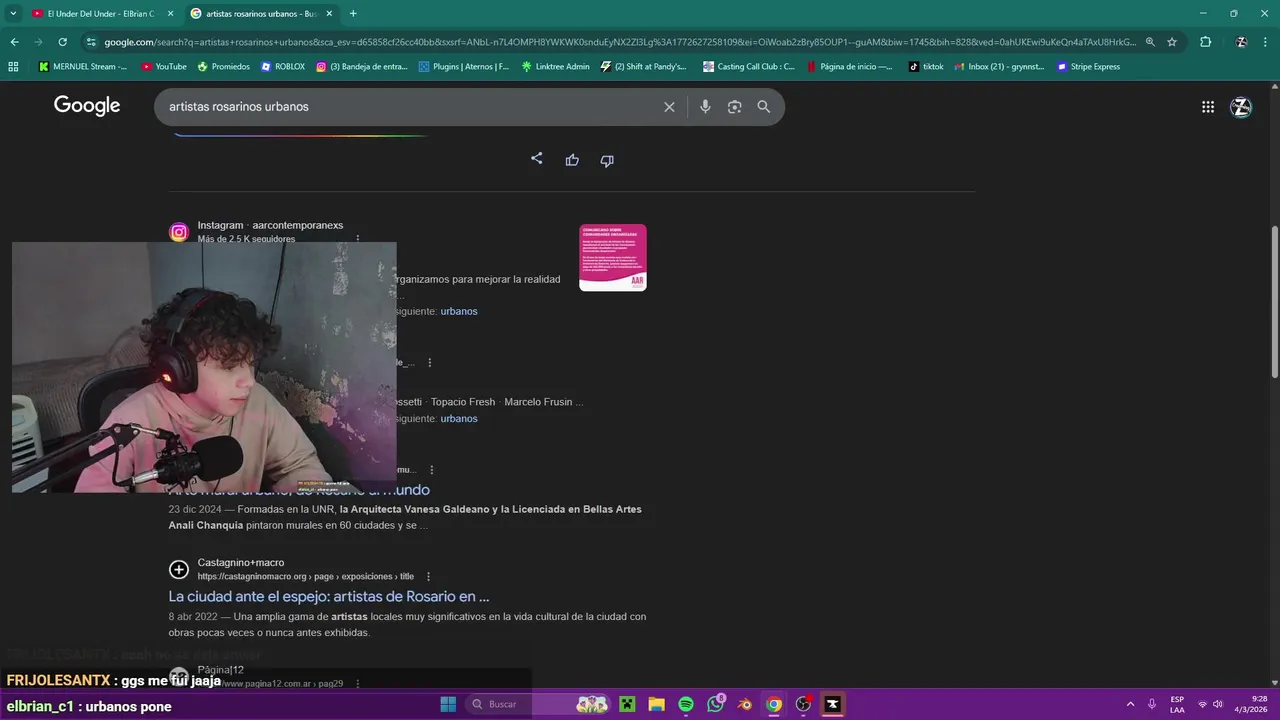Give the overview a thumbs up
This screenshot has height=720, width=1280.
572,160
